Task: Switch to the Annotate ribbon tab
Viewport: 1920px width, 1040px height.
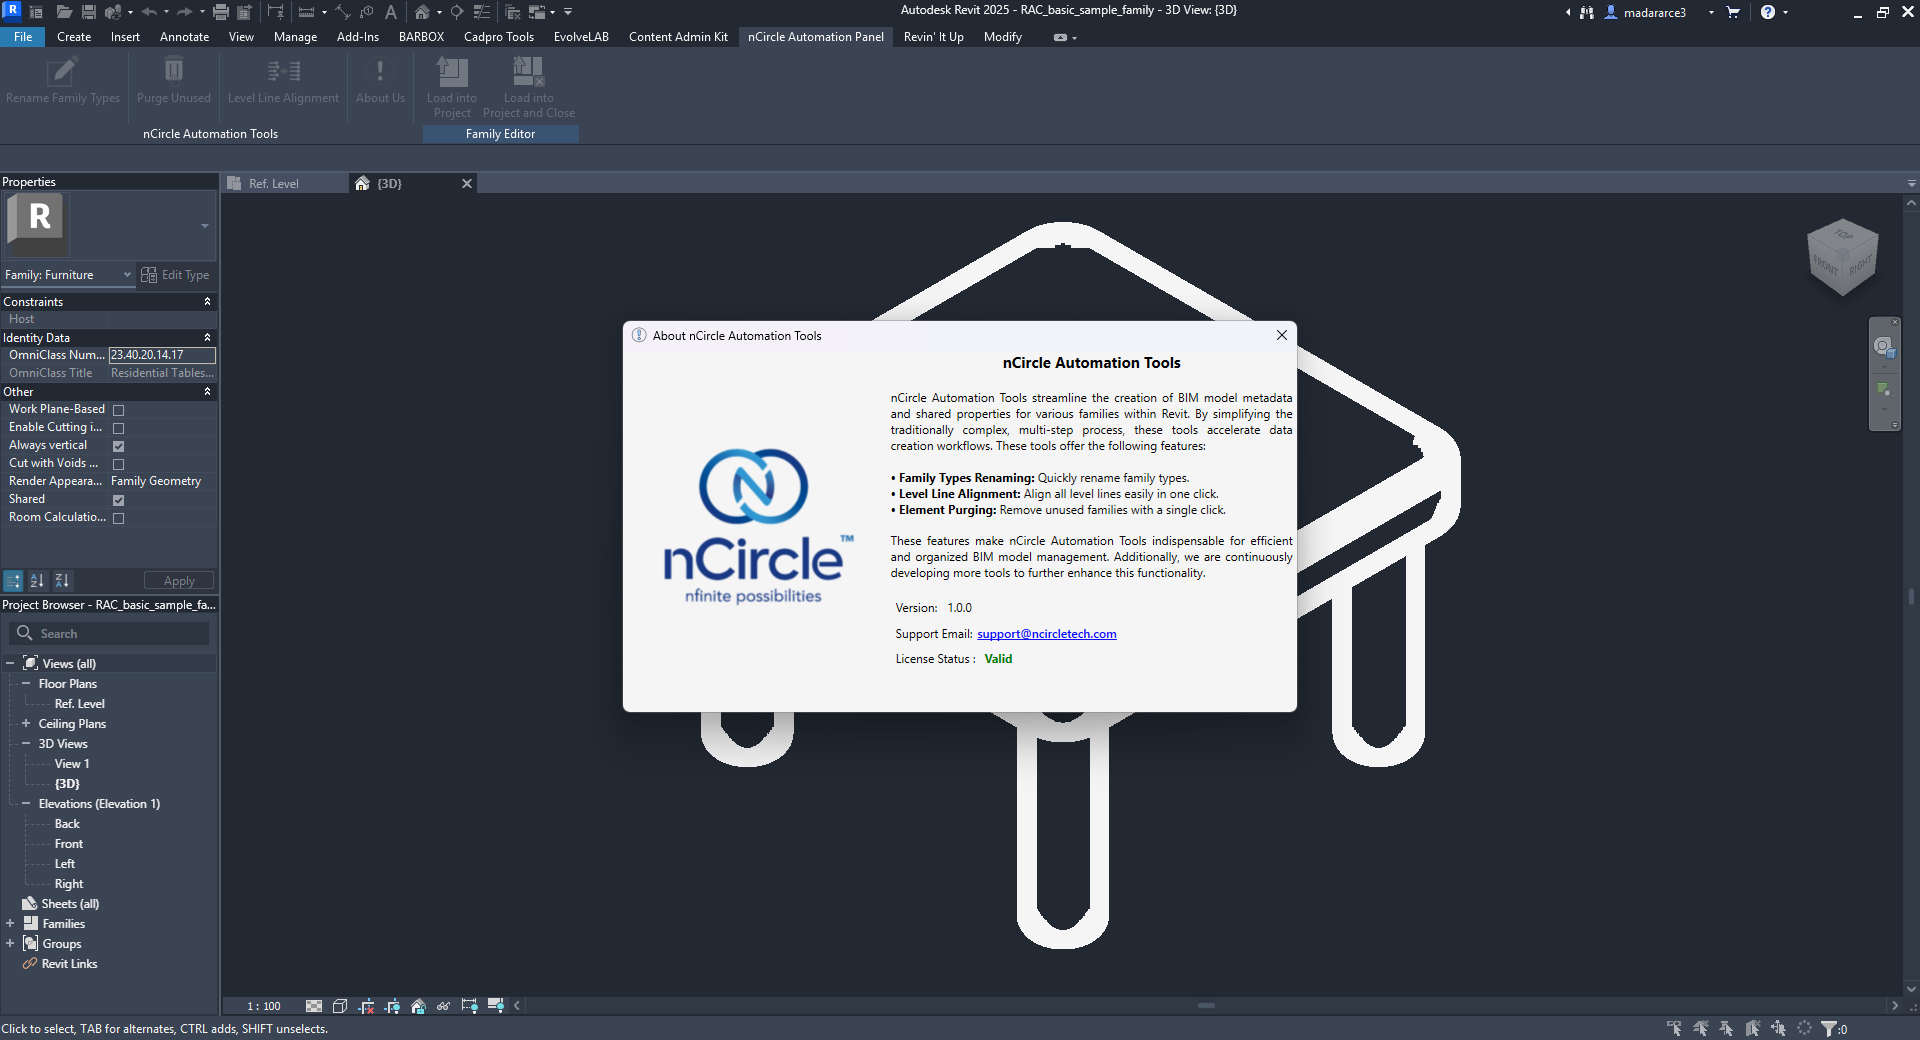Action: pyautogui.click(x=185, y=37)
